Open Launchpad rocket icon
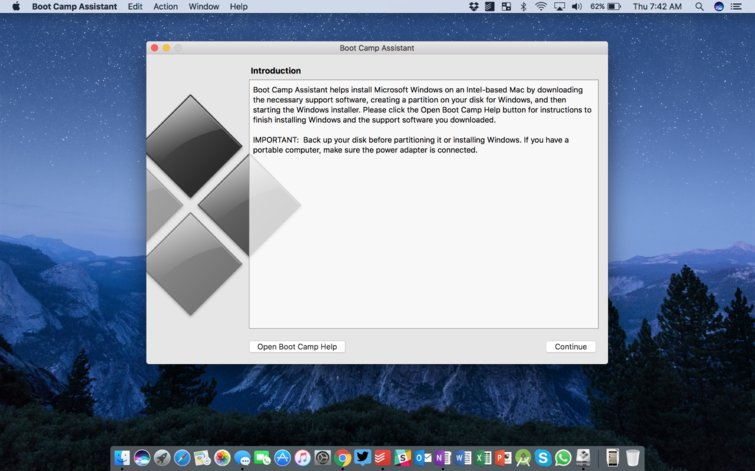This screenshot has height=471, width=755. point(162,457)
